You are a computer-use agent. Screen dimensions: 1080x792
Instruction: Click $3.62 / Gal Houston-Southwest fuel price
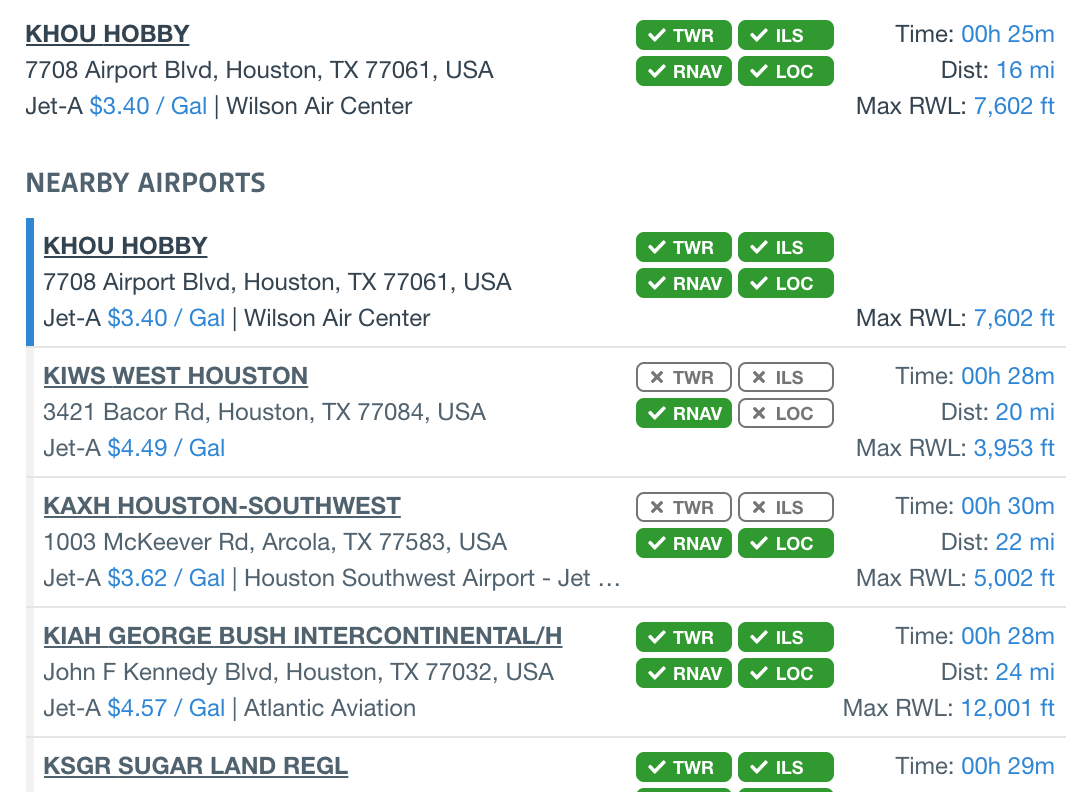pos(166,578)
